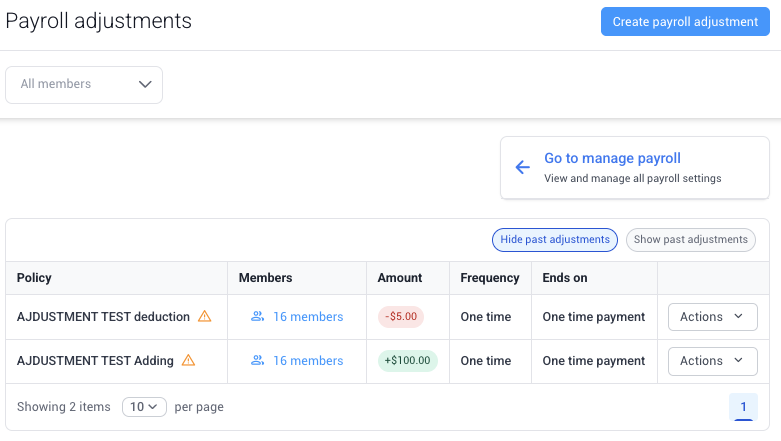Open Actions dropdown for the deduction row

click(x=712, y=317)
